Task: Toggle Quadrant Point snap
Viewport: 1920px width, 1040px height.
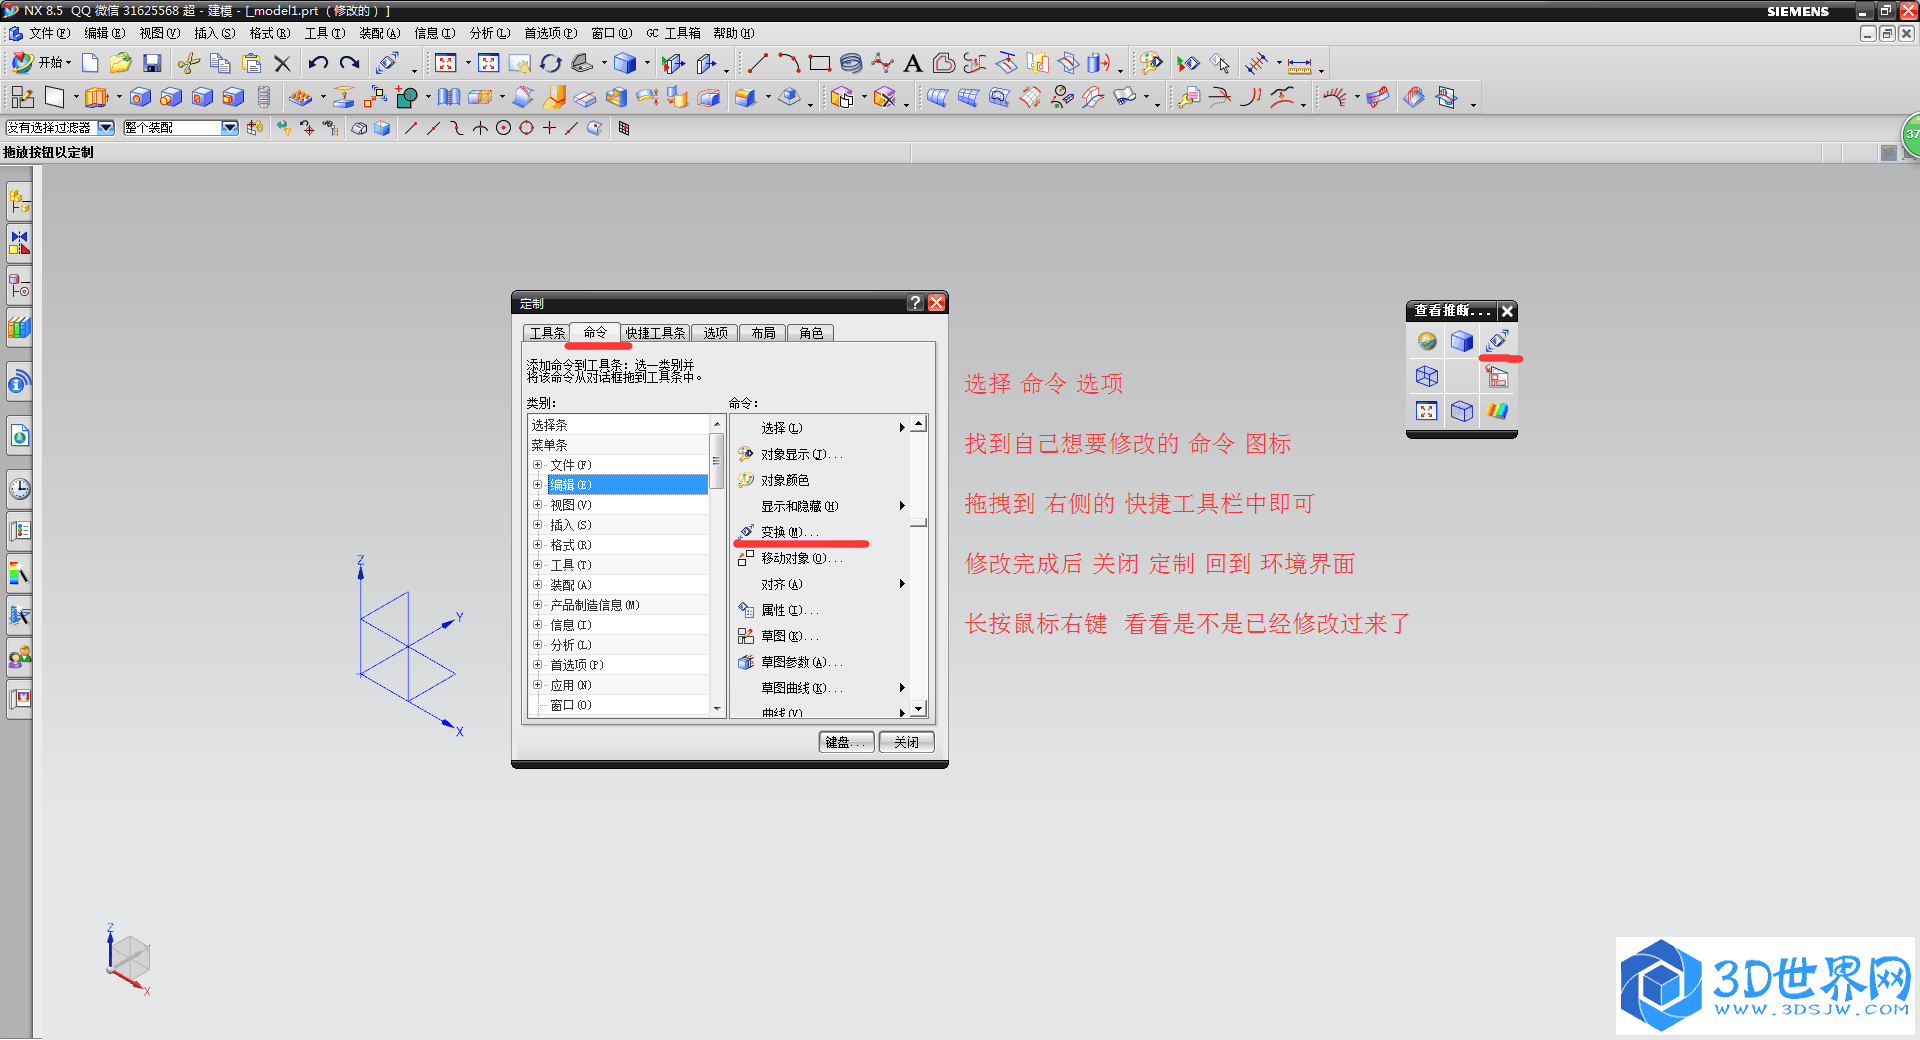Action: coord(526,128)
